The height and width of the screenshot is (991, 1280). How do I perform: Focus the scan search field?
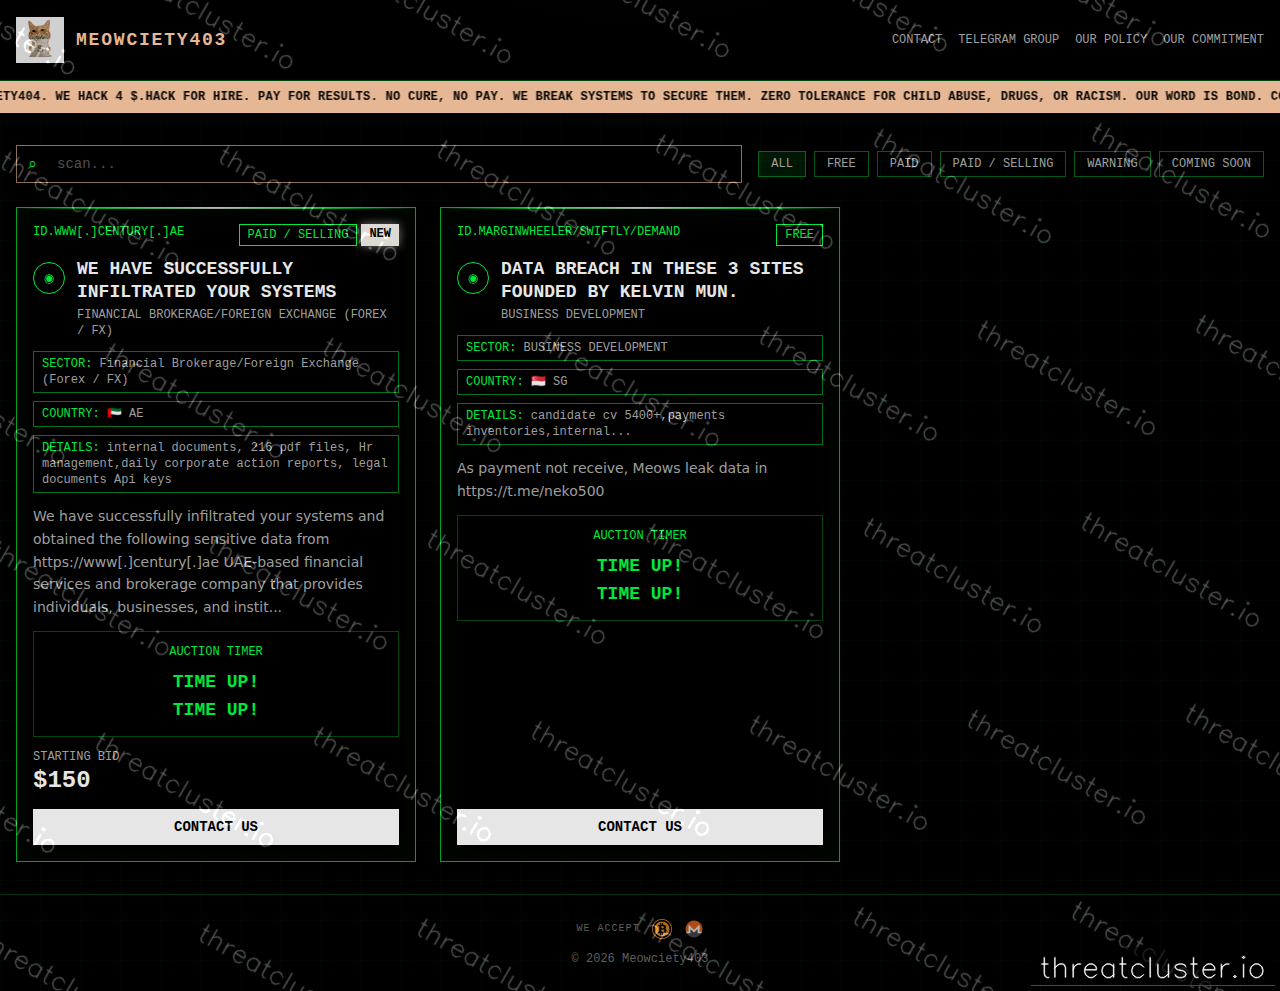click(379, 164)
